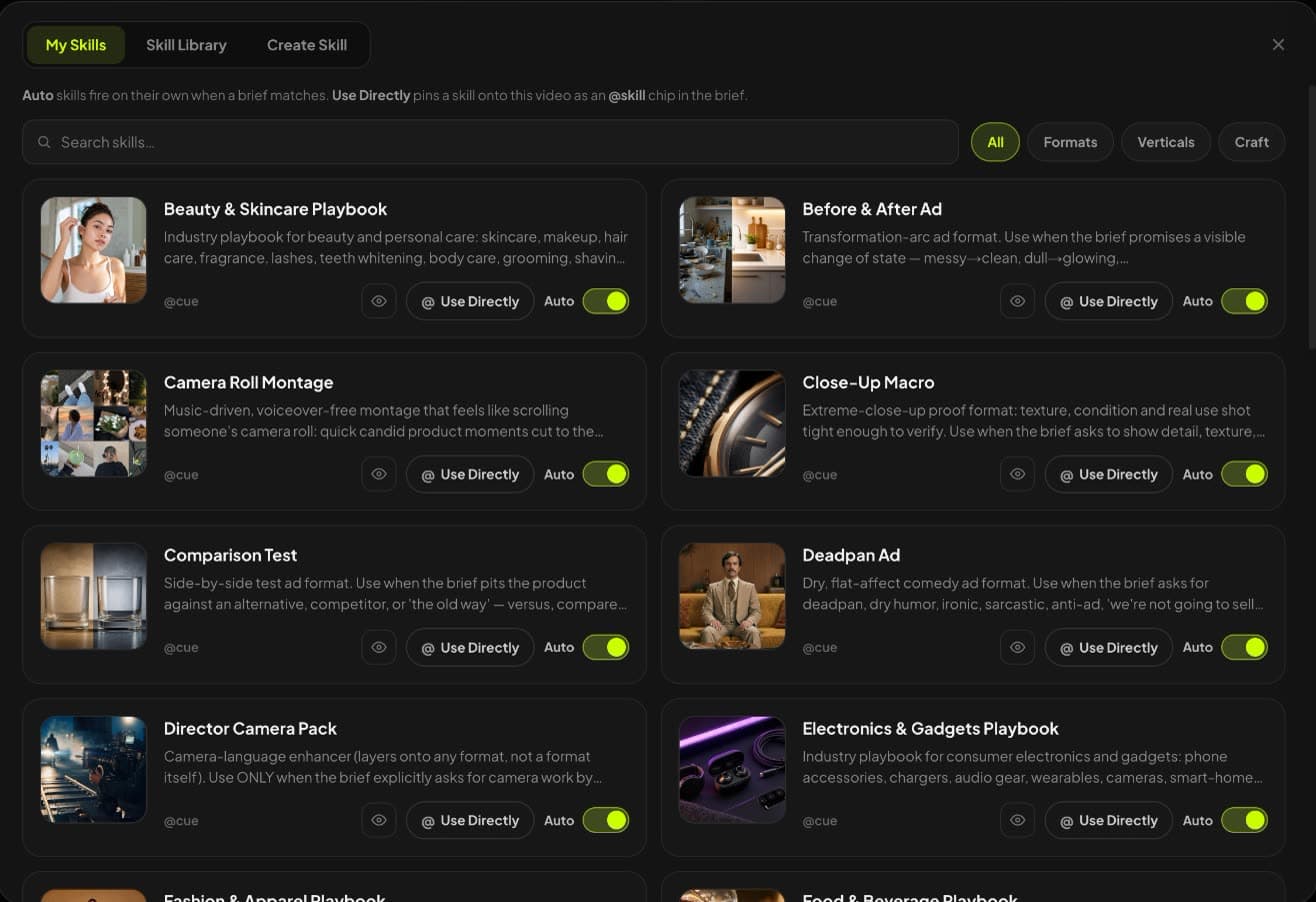Disable Auto on Electronics & Gadgets Playbook

click(1244, 820)
